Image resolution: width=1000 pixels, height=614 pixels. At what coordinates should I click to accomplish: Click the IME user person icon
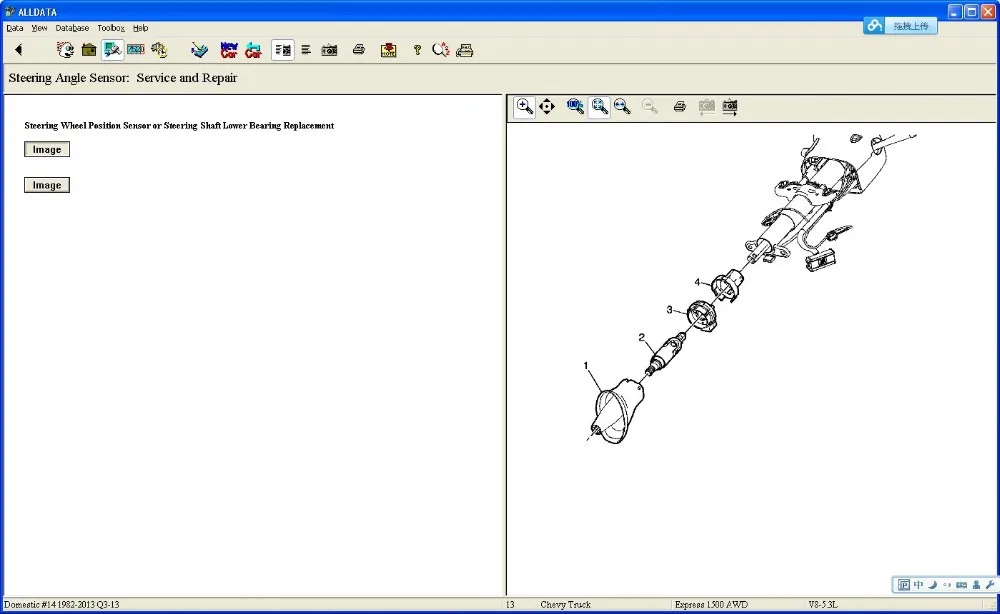point(976,585)
